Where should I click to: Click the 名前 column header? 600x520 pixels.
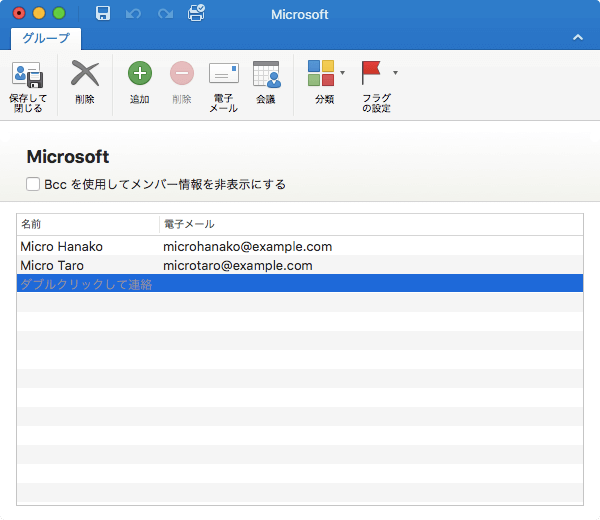pyautogui.click(x=88, y=224)
